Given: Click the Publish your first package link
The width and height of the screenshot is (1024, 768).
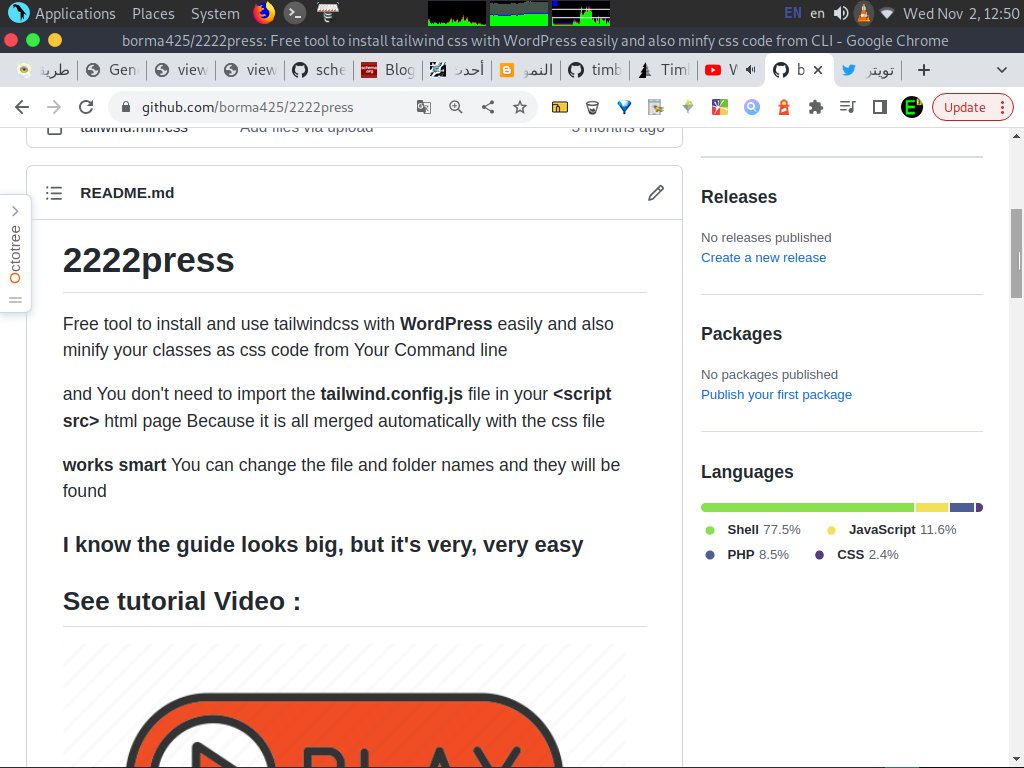Looking at the screenshot, I should [x=776, y=394].
